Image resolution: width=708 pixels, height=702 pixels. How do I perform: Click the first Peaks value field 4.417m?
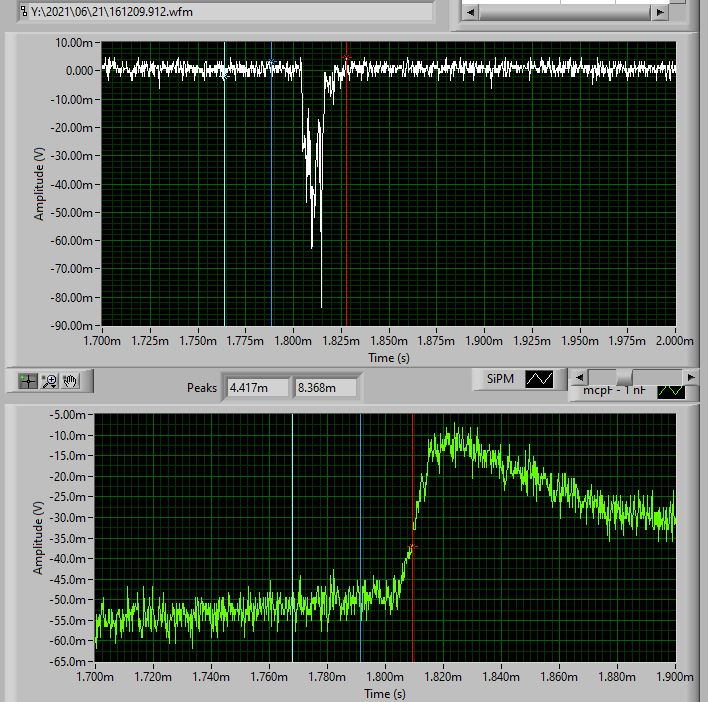coord(257,387)
